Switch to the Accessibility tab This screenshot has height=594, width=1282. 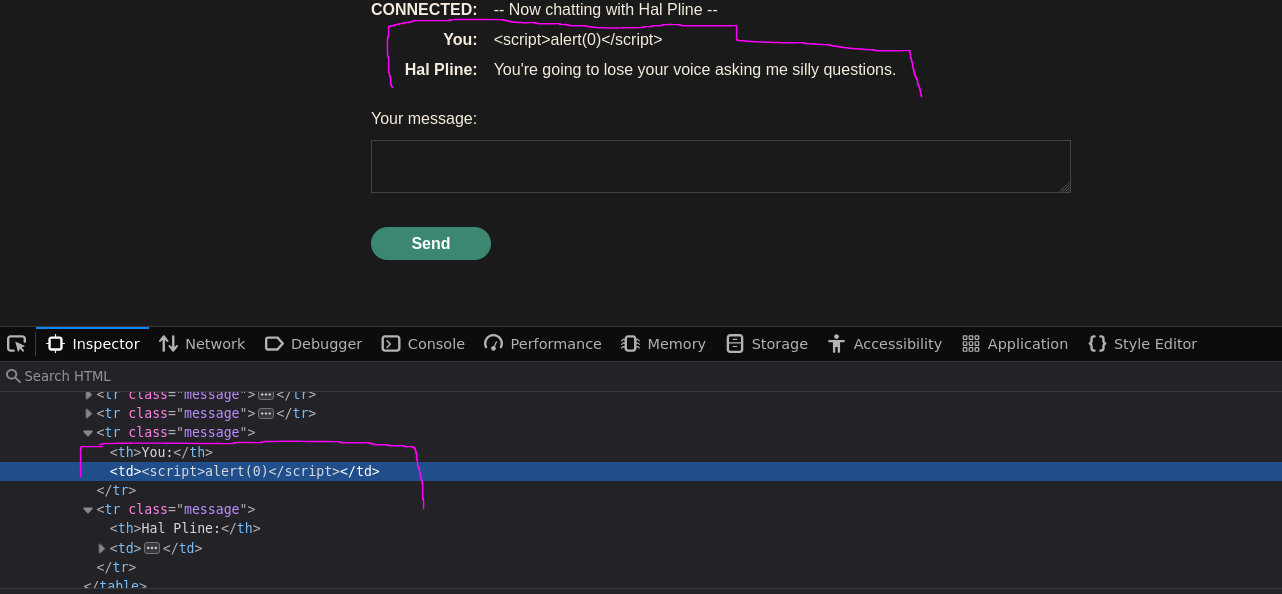[x=885, y=343]
